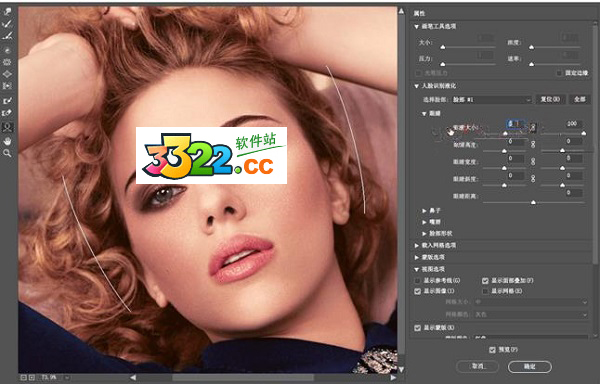Collapse view options (视图选项) section
The width and height of the screenshot is (600, 384).
[x=417, y=269]
